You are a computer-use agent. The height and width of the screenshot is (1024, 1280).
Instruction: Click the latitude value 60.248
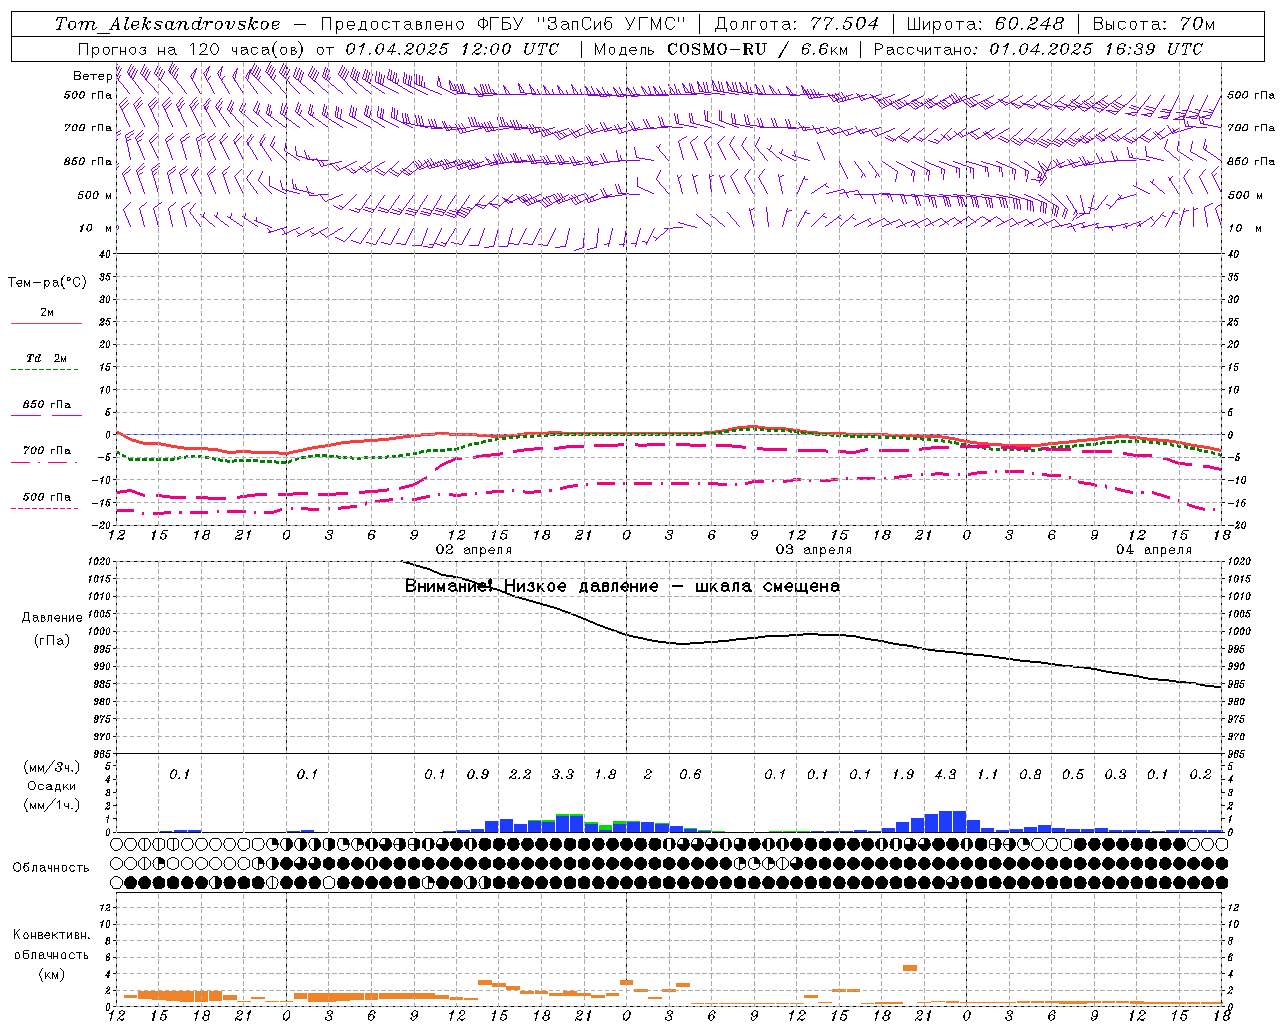1029,24
